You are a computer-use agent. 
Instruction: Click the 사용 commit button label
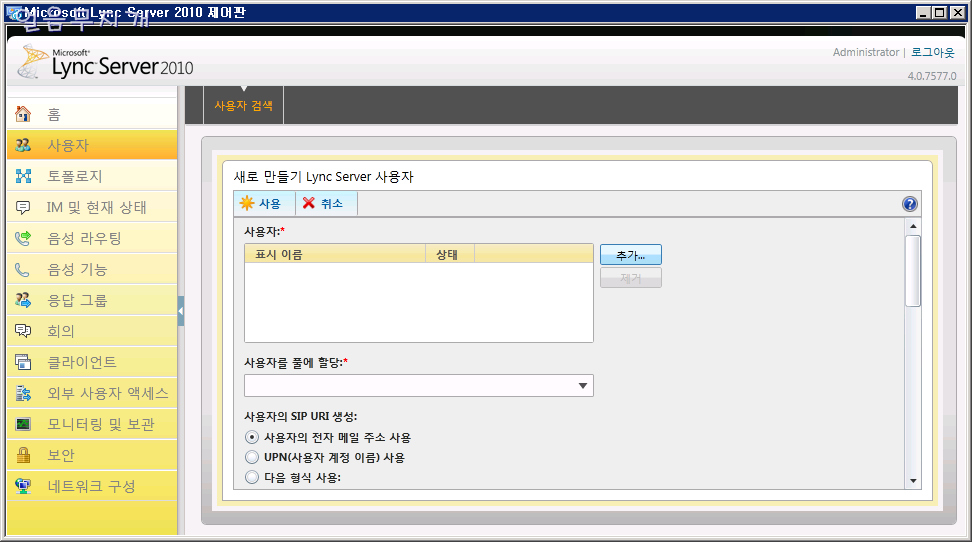coord(270,203)
